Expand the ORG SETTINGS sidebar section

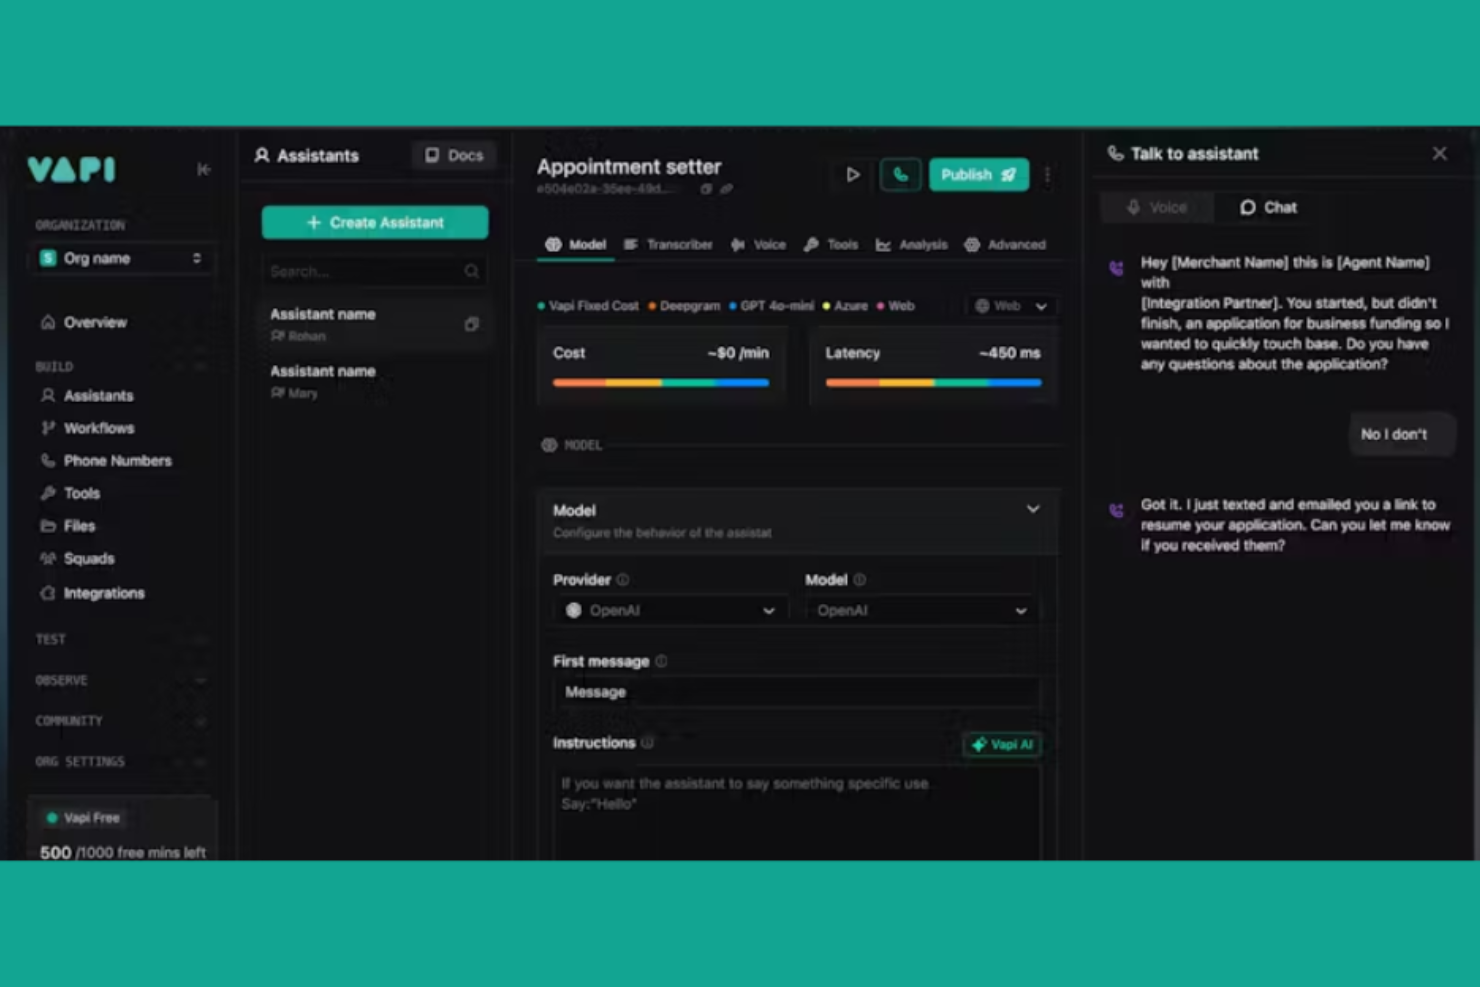[121, 761]
